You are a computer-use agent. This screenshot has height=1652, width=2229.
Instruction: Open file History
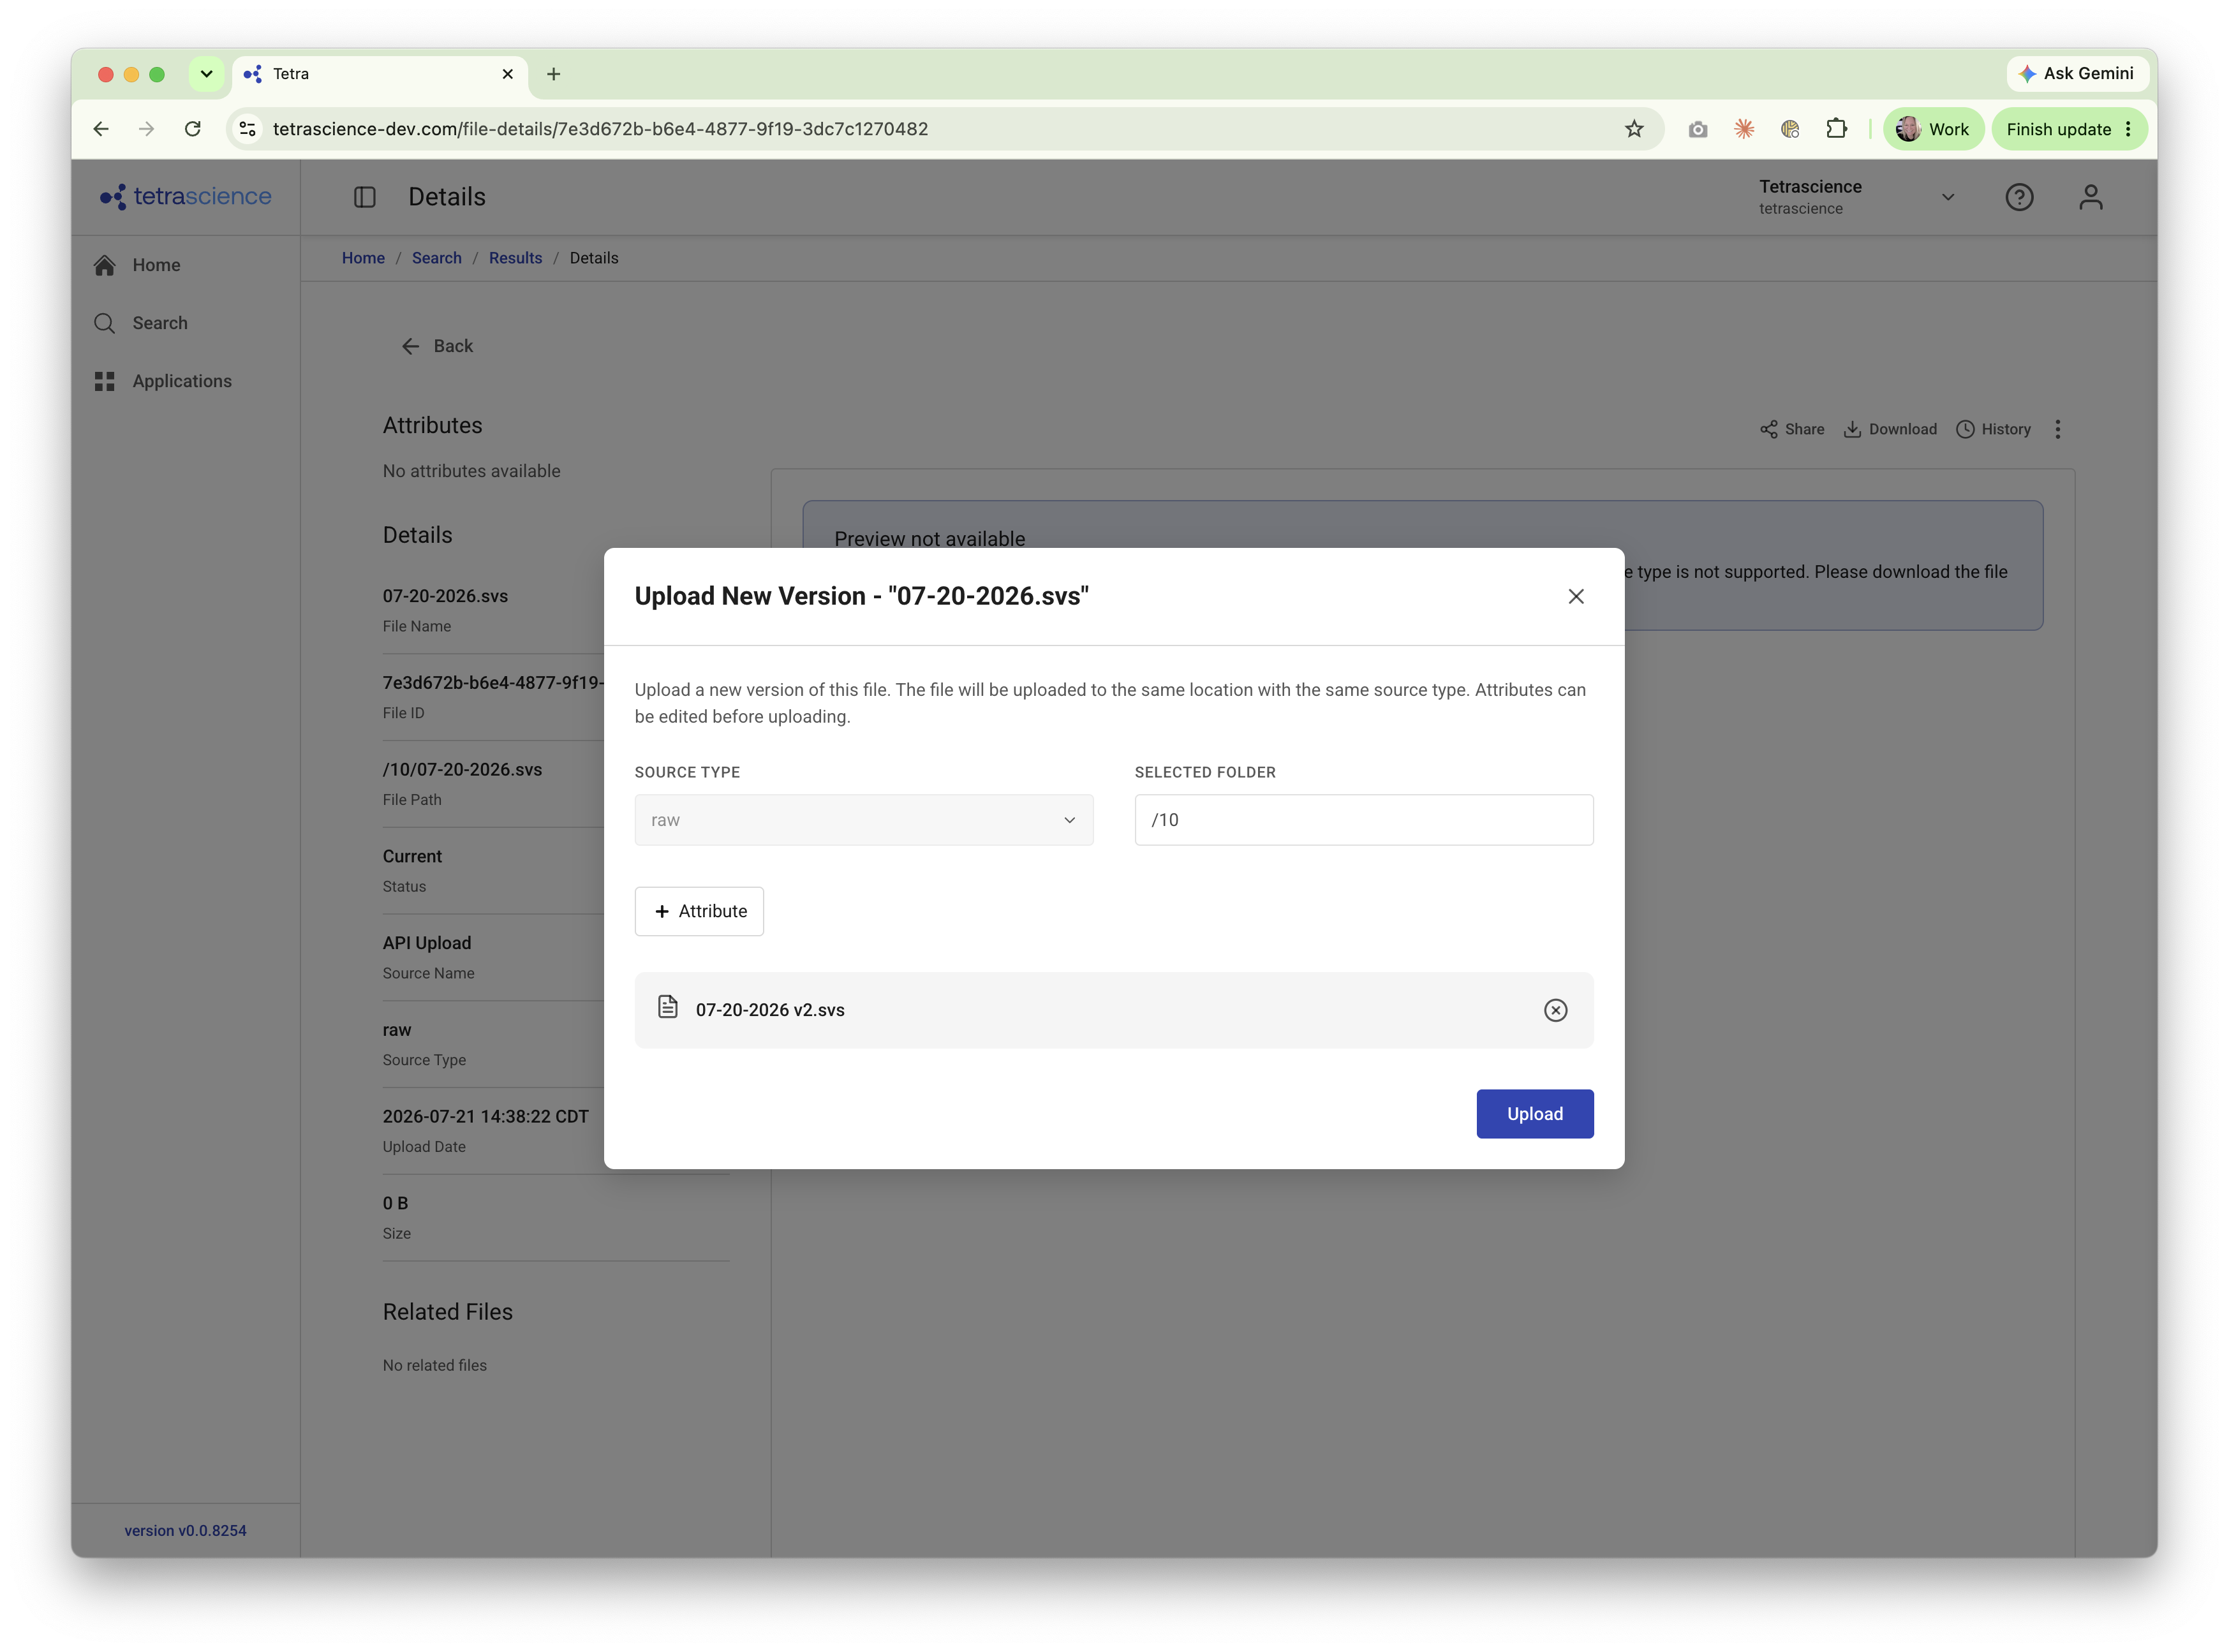(1992, 429)
